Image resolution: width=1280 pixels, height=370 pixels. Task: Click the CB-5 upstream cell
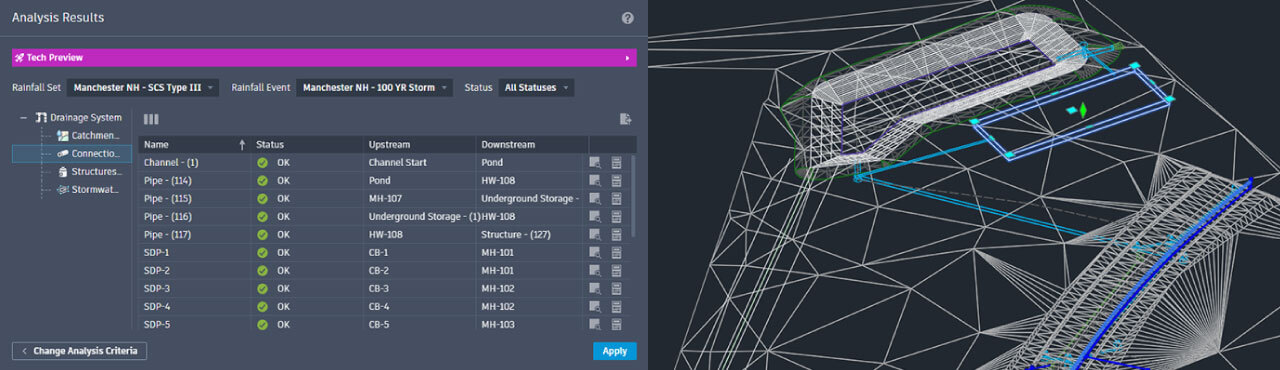[419, 324]
